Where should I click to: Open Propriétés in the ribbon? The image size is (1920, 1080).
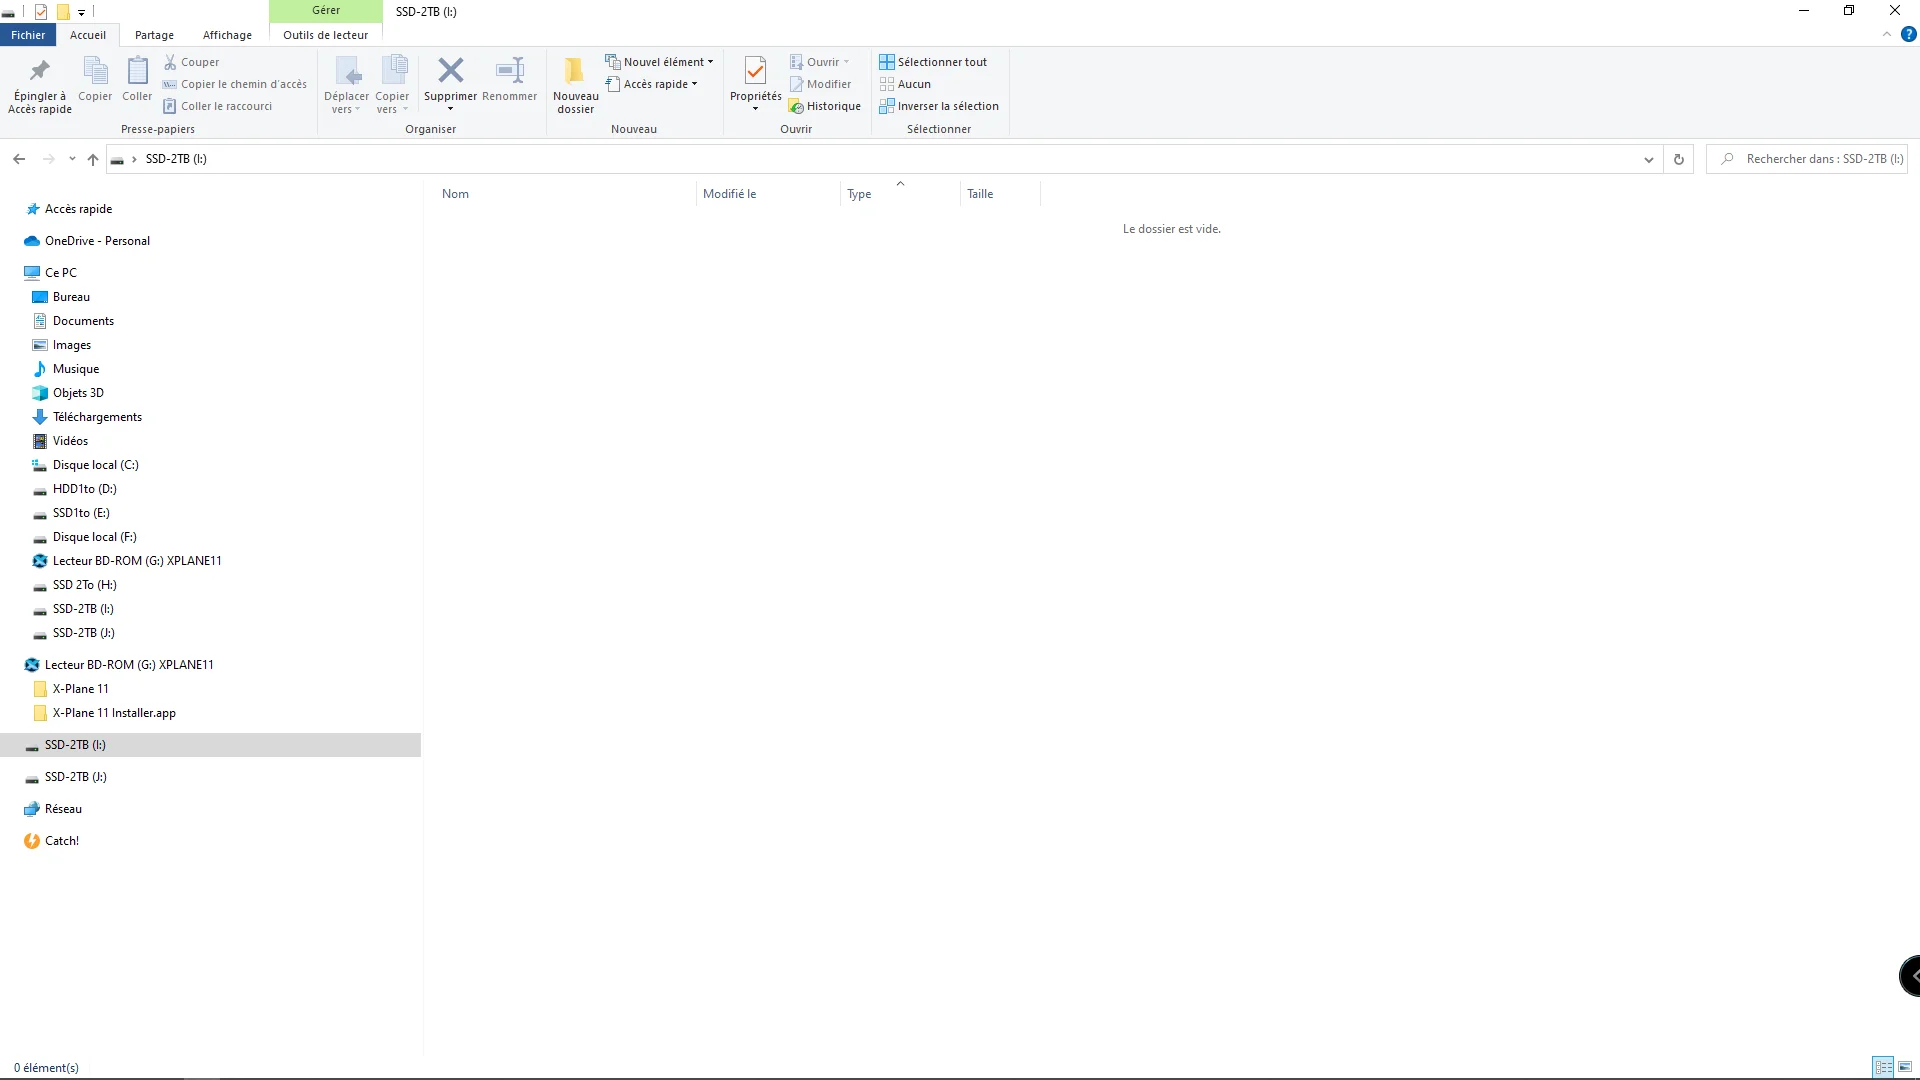[755, 71]
